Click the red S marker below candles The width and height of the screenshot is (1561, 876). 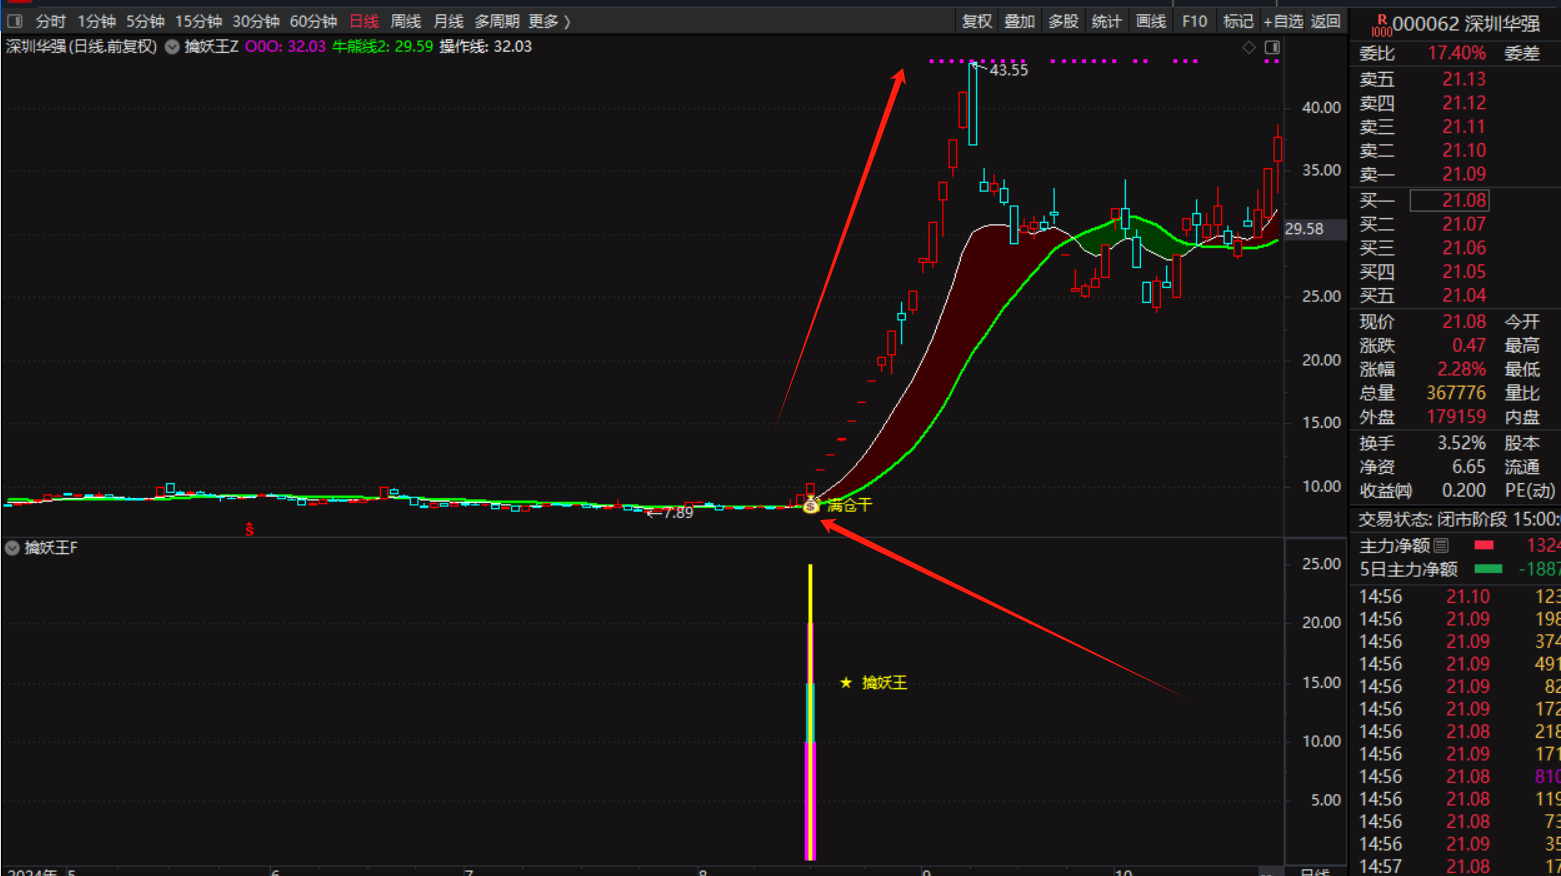click(x=249, y=529)
